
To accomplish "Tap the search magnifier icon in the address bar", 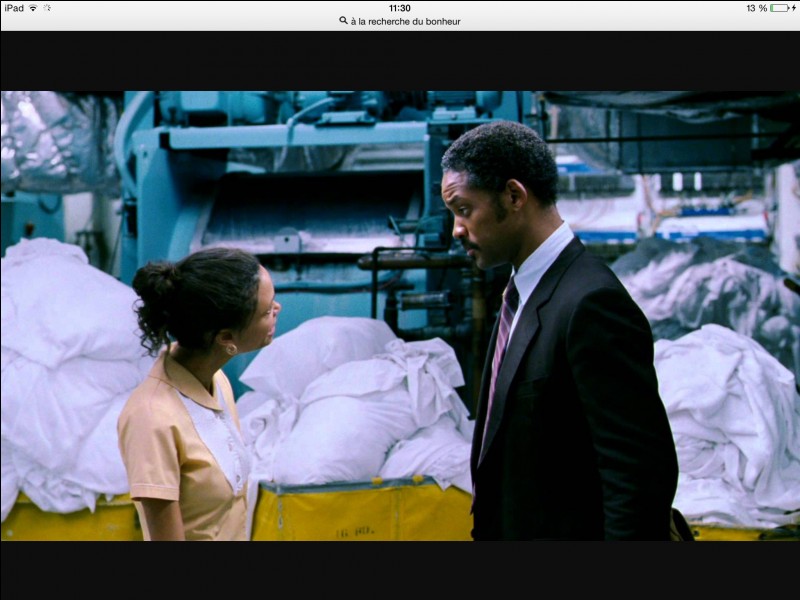I will pyautogui.click(x=343, y=21).
